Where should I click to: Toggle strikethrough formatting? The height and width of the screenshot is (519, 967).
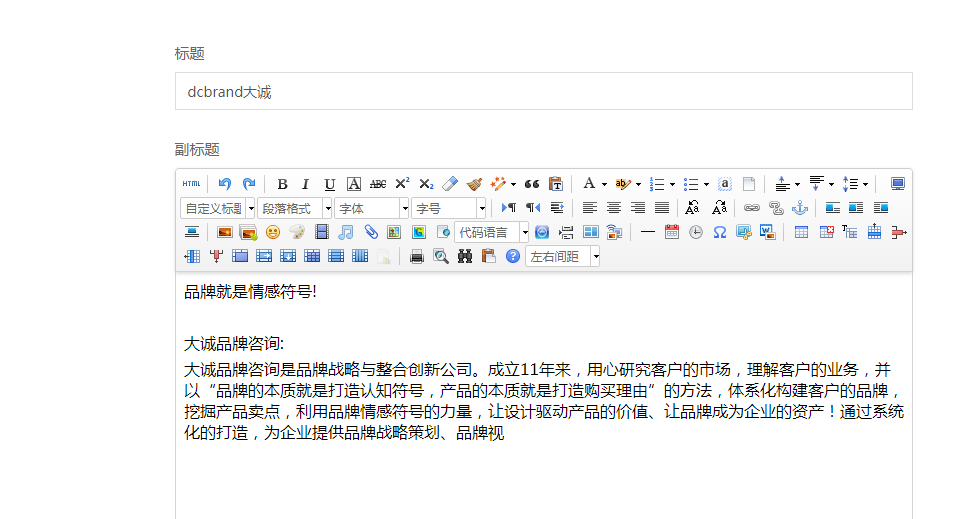[377, 184]
